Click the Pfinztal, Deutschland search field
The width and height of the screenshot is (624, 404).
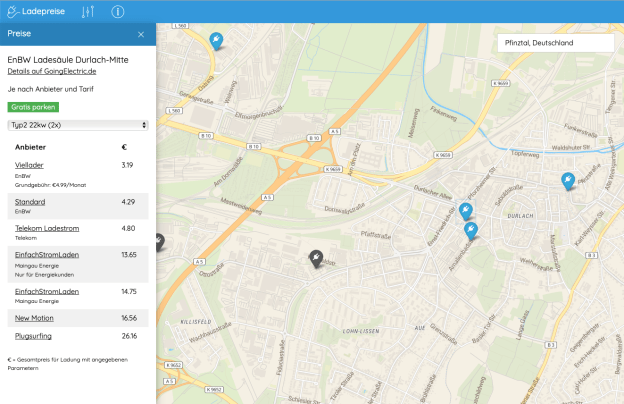point(555,43)
